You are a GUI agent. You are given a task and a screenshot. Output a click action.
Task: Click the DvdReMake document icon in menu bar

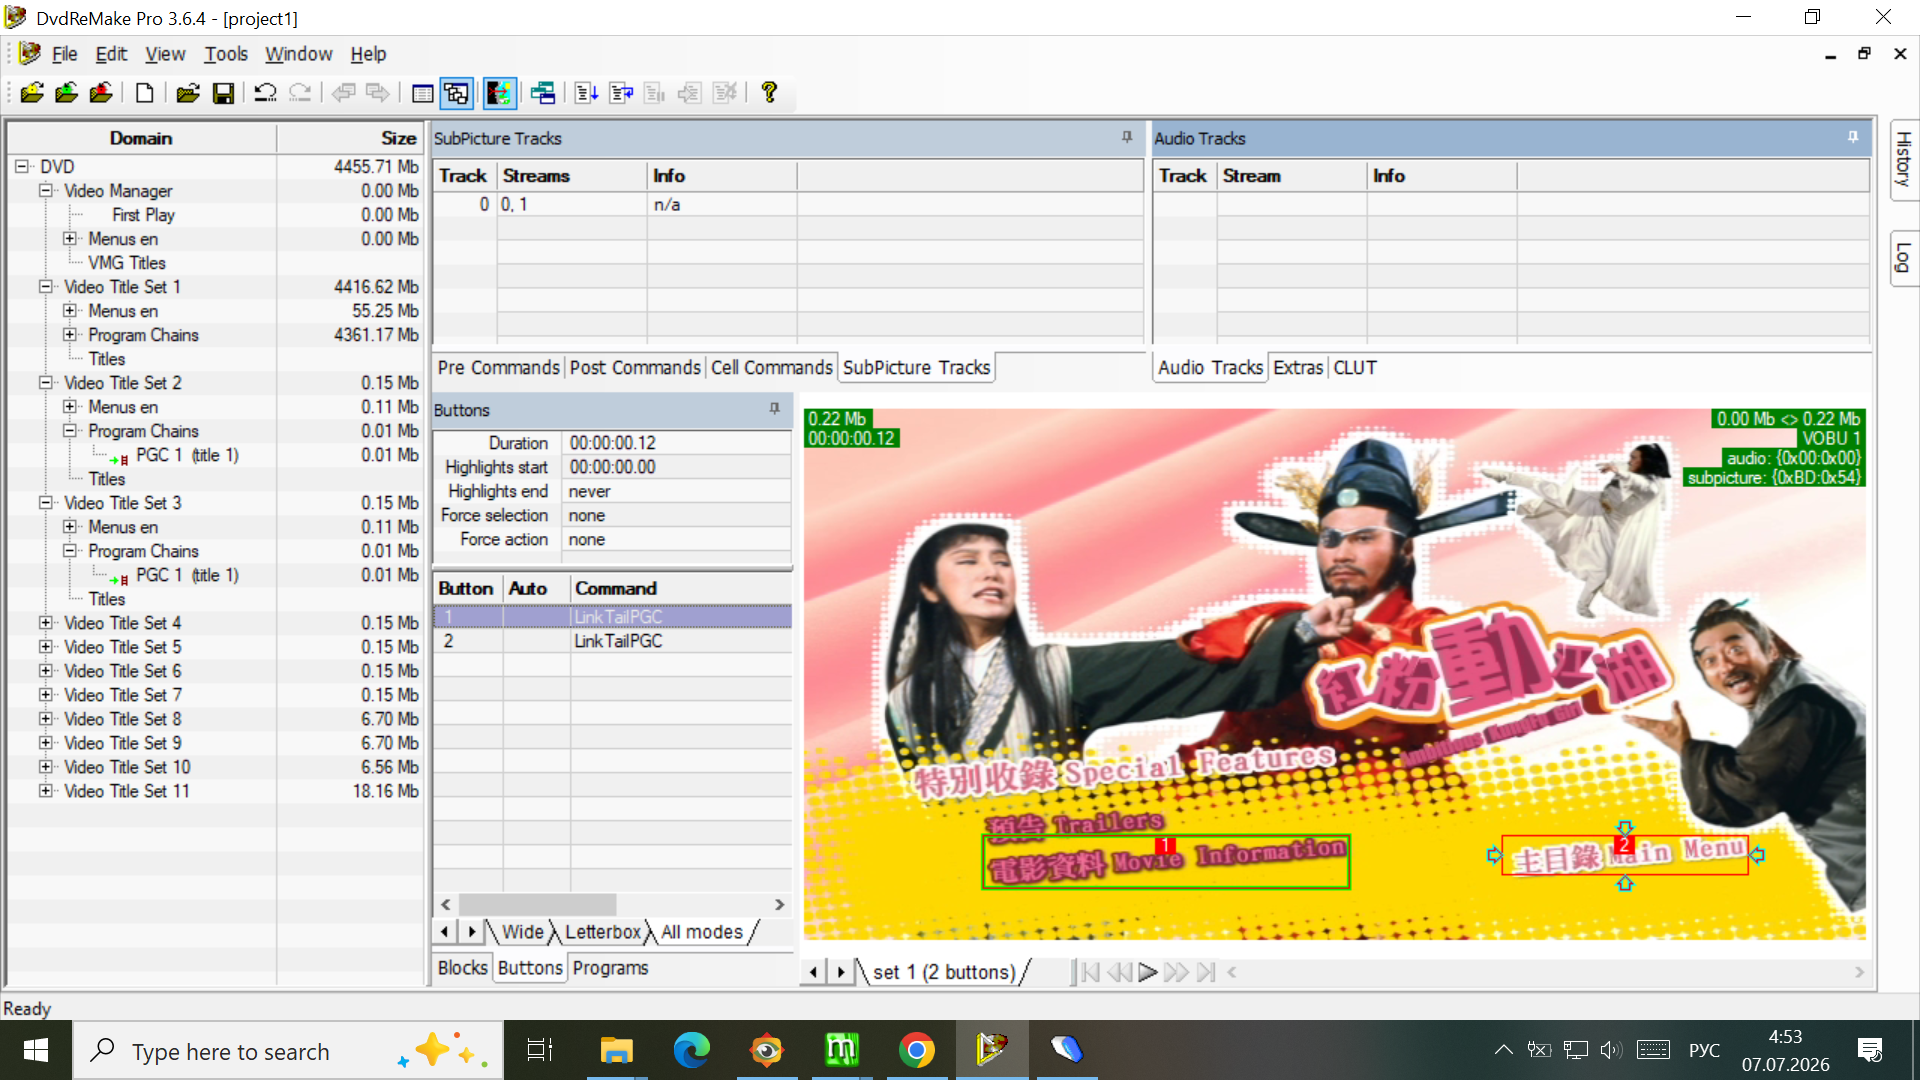(29, 53)
